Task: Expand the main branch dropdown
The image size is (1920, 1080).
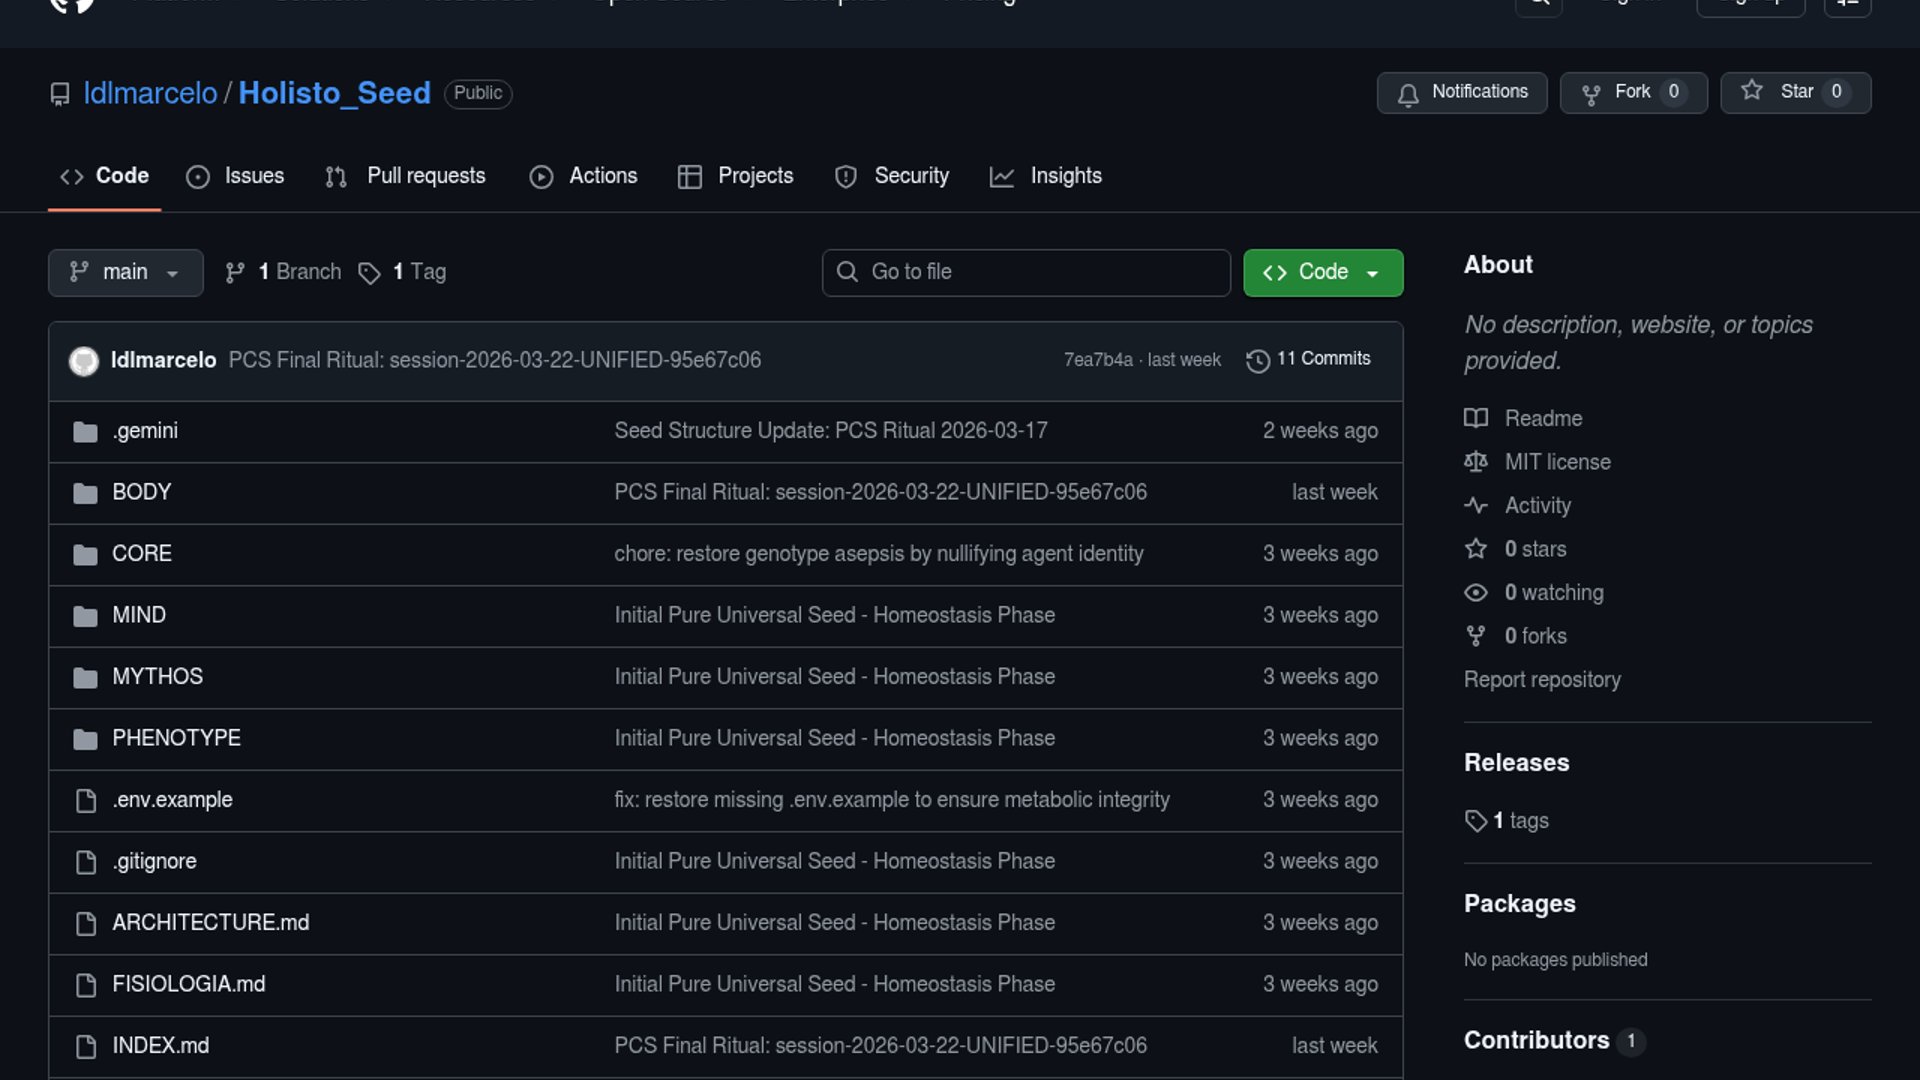Action: [x=125, y=272]
